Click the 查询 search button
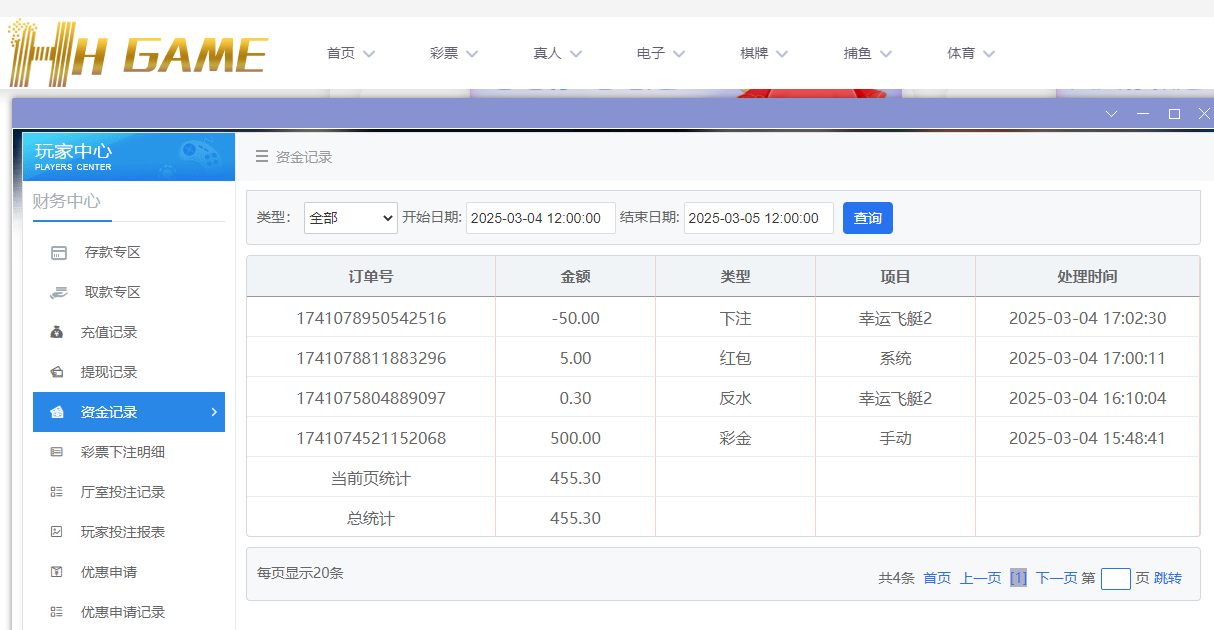Screen dimensions: 1214x630 (867, 217)
